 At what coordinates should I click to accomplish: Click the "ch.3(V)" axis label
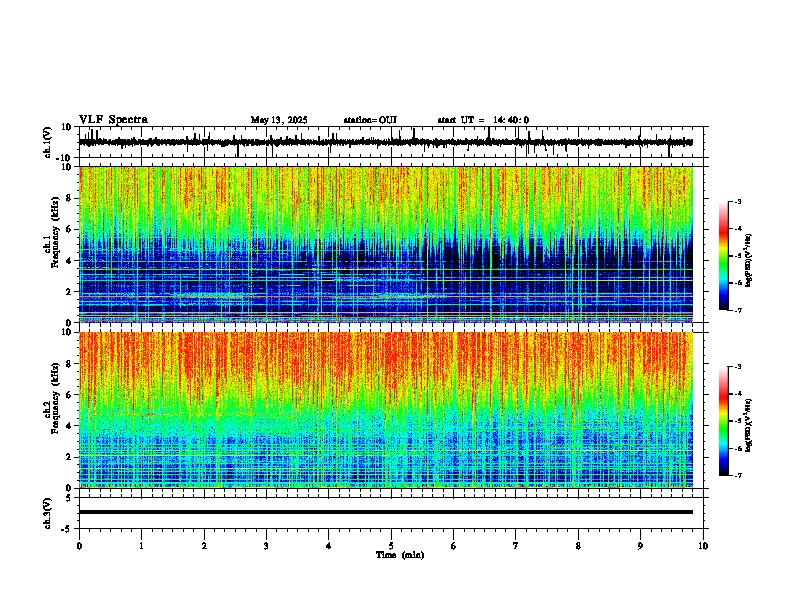click(48, 513)
